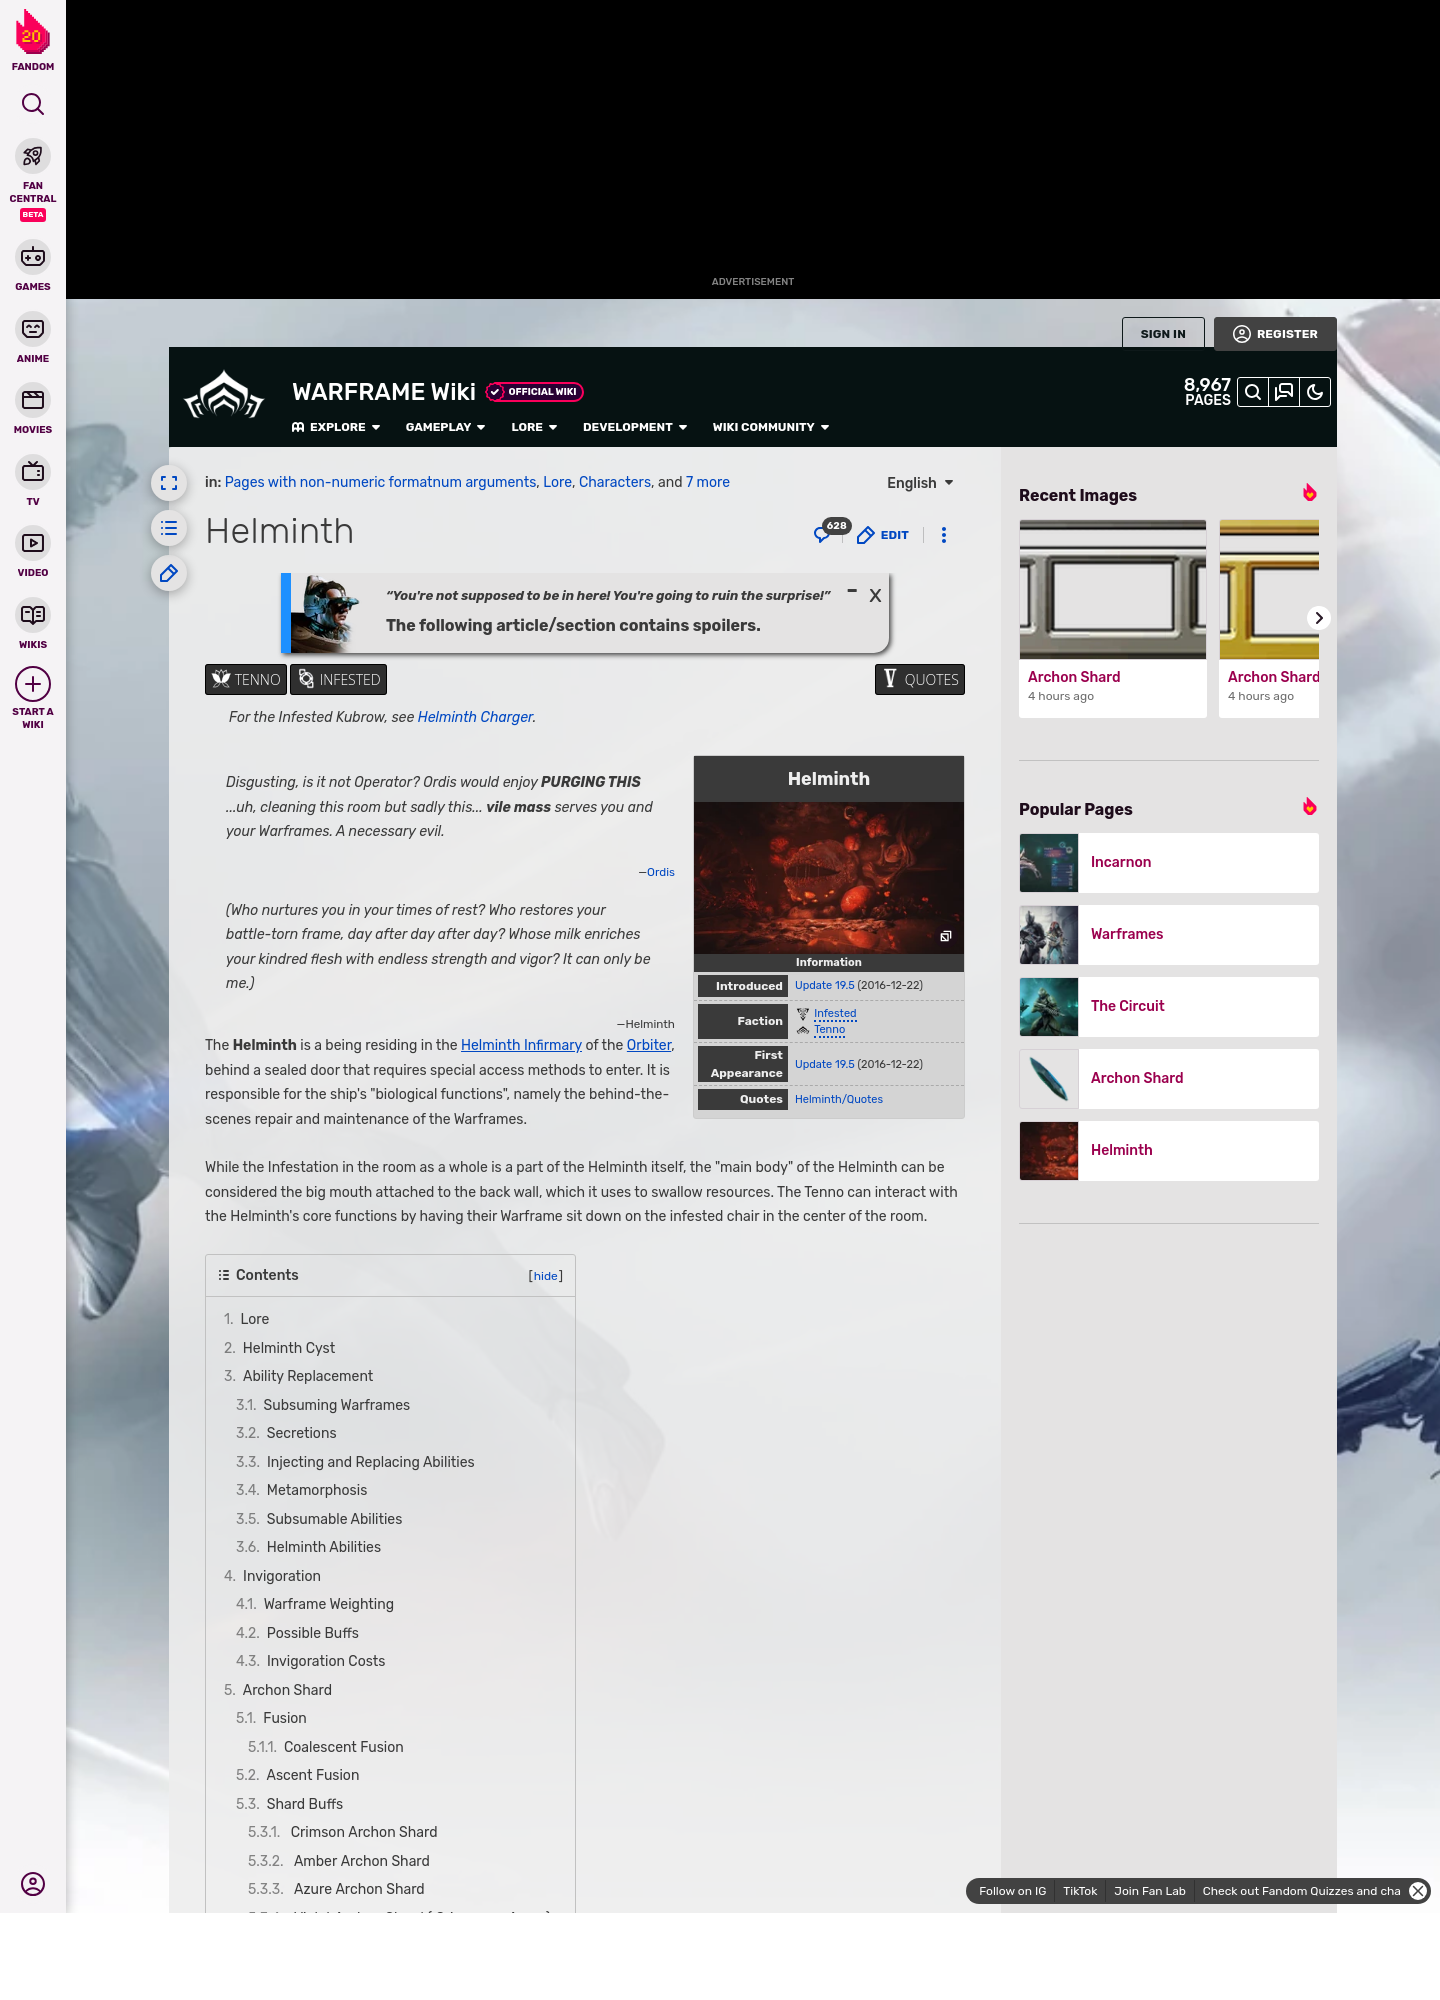Screen dimensions: 1440x2000
Task: Minimize the spoiler warning banner
Action: click(852, 592)
